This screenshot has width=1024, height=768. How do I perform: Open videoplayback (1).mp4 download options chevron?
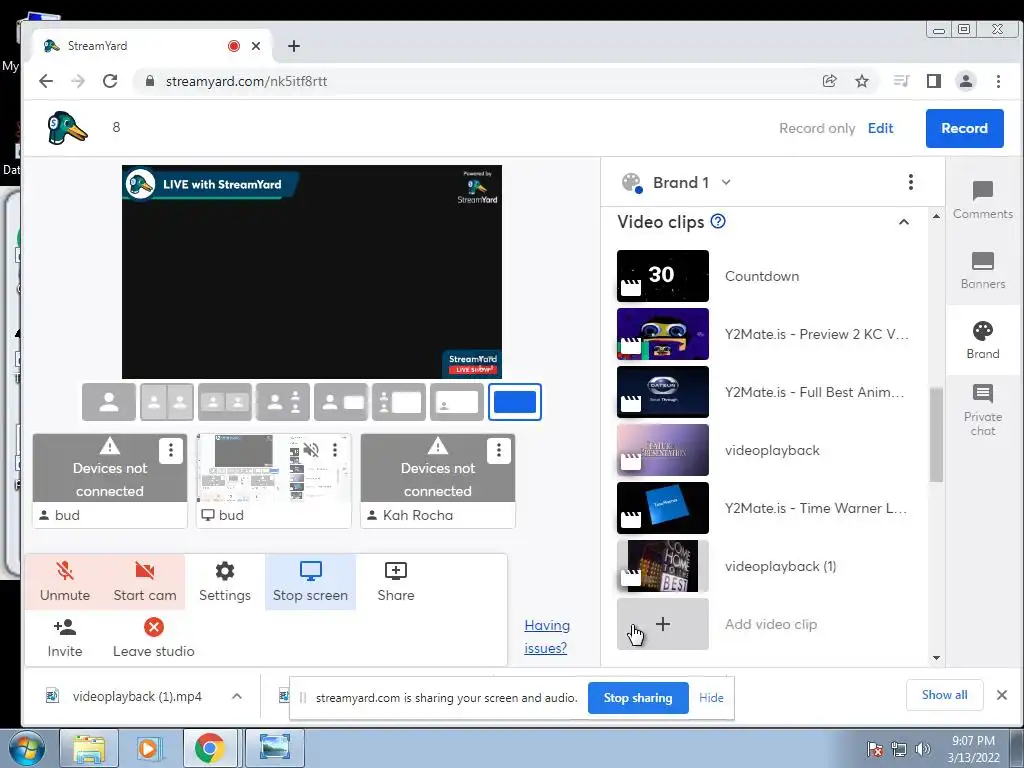point(237,696)
